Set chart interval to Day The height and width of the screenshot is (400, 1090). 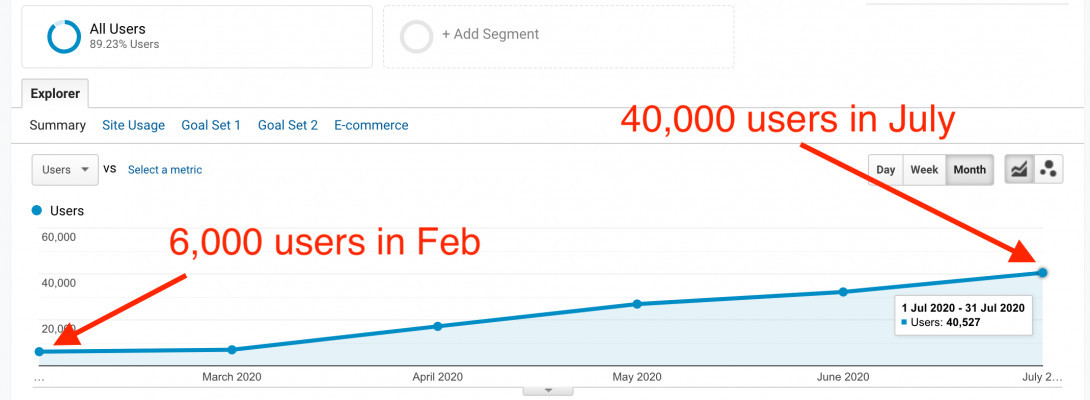[885, 169]
